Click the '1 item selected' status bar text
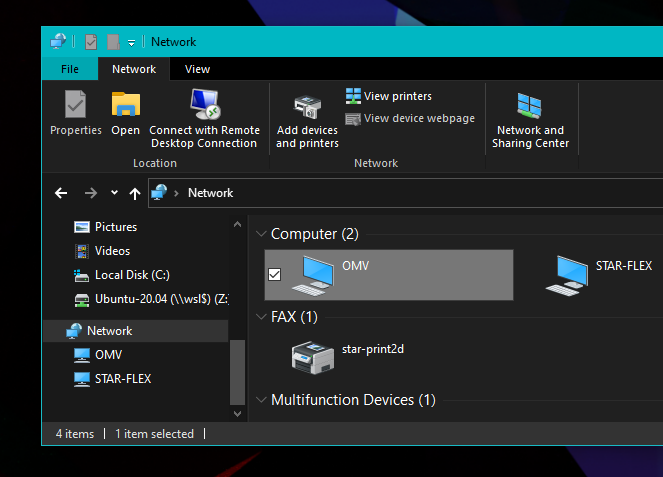 tap(154, 434)
